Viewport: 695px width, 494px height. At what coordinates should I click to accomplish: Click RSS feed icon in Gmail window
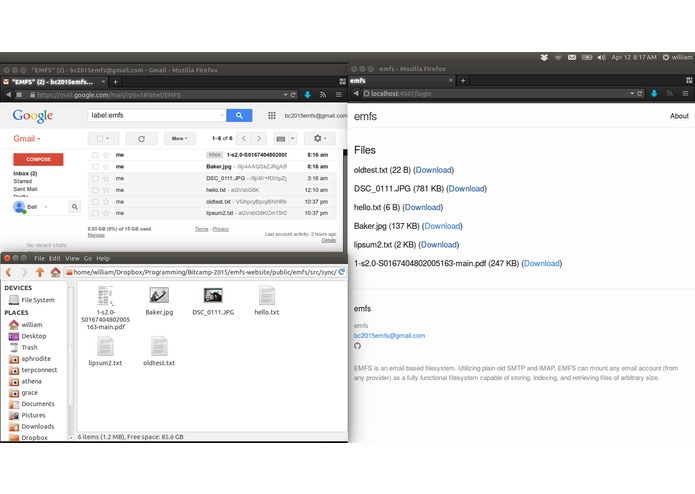point(323,95)
